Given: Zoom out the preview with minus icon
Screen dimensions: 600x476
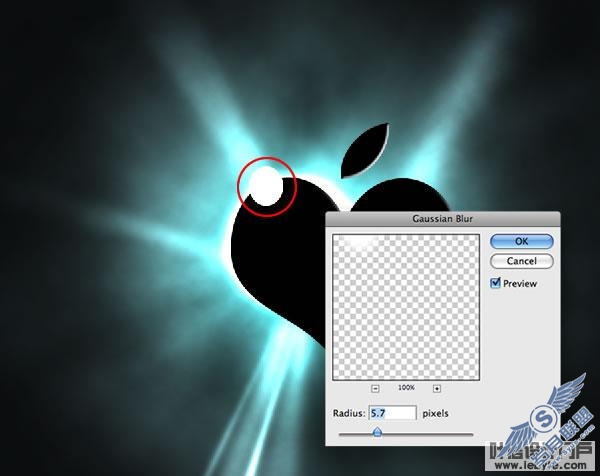Looking at the screenshot, I should tap(375, 388).
